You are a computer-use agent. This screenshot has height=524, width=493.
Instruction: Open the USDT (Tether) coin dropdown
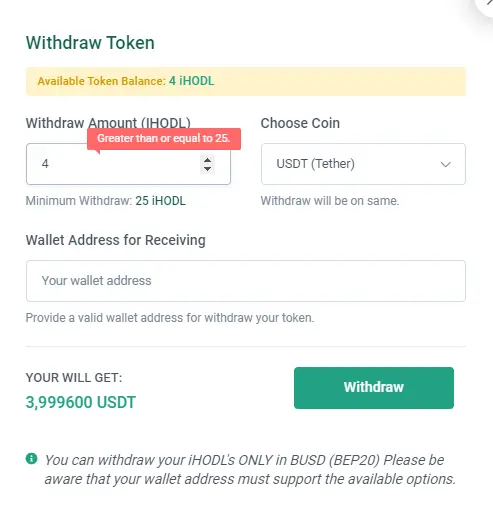click(363, 164)
